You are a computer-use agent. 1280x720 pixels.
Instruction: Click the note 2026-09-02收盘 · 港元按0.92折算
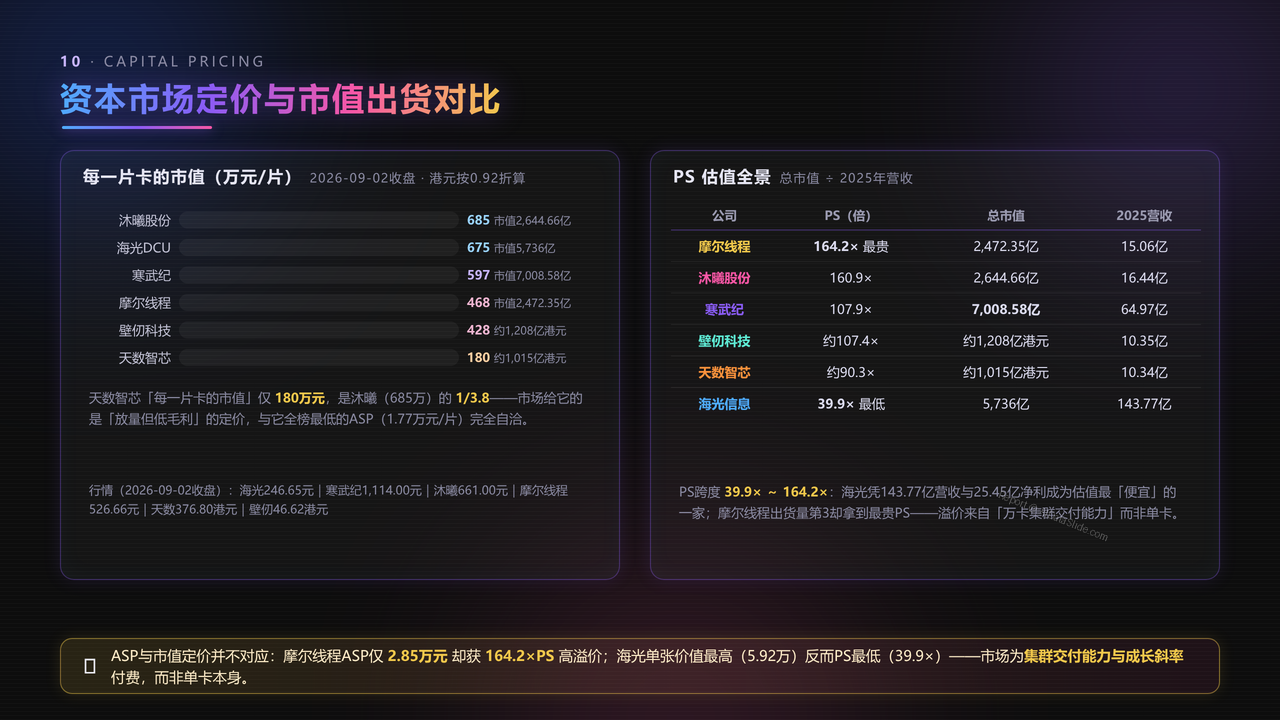(x=417, y=178)
